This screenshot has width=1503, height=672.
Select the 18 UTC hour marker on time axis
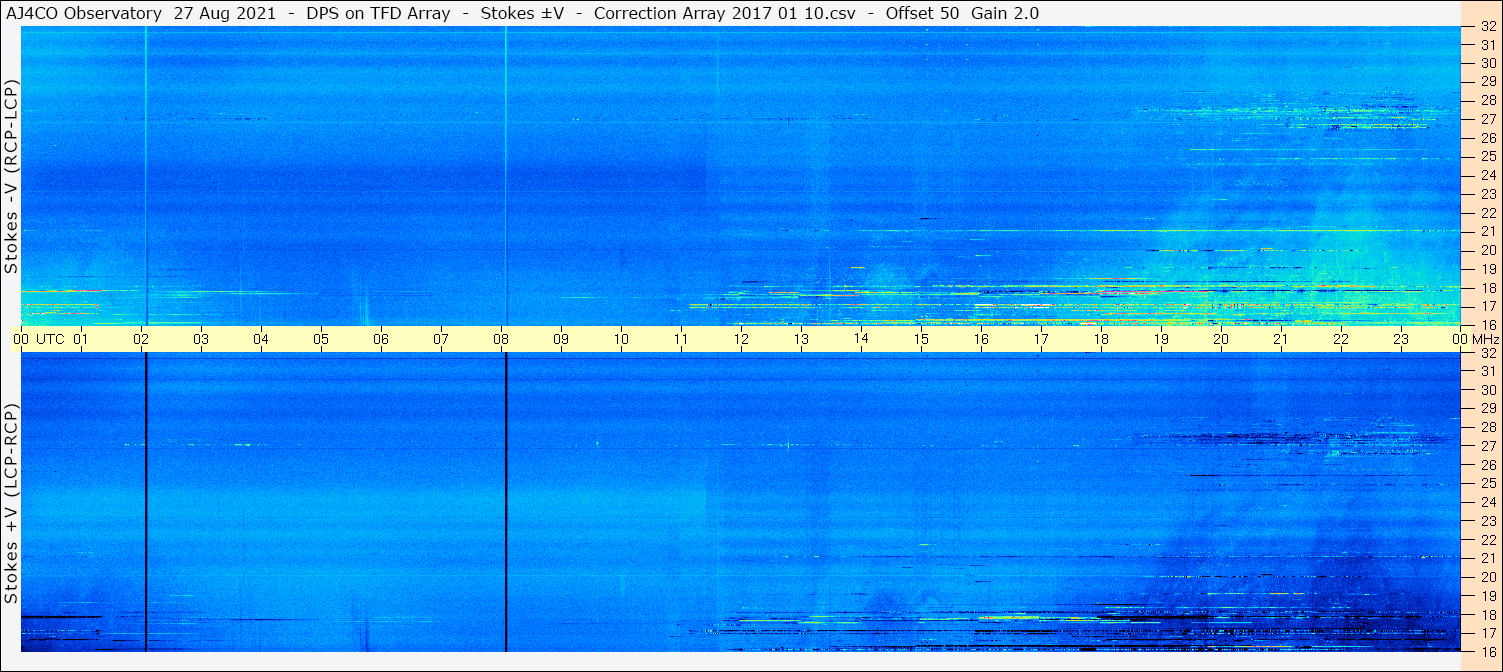pos(1101,339)
